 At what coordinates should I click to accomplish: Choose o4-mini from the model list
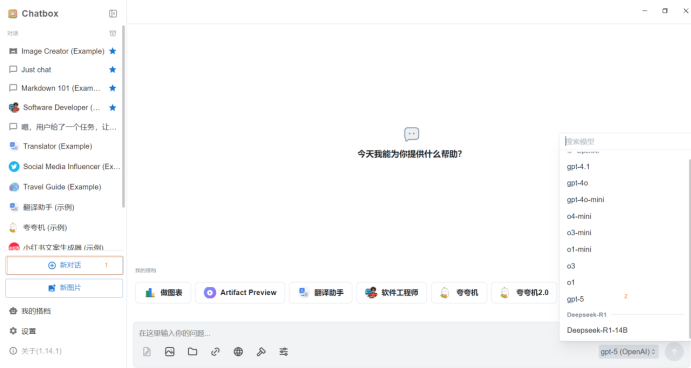pos(624,216)
